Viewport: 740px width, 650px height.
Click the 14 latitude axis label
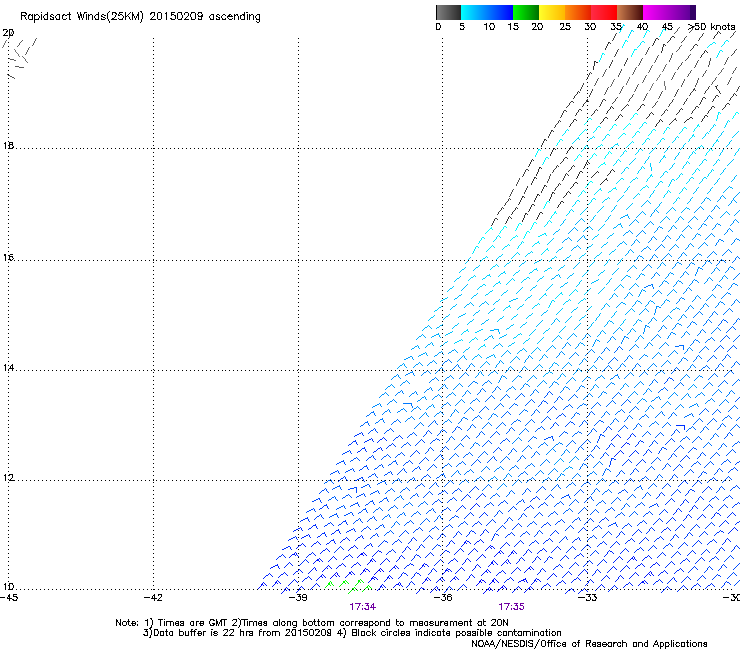[8, 368]
